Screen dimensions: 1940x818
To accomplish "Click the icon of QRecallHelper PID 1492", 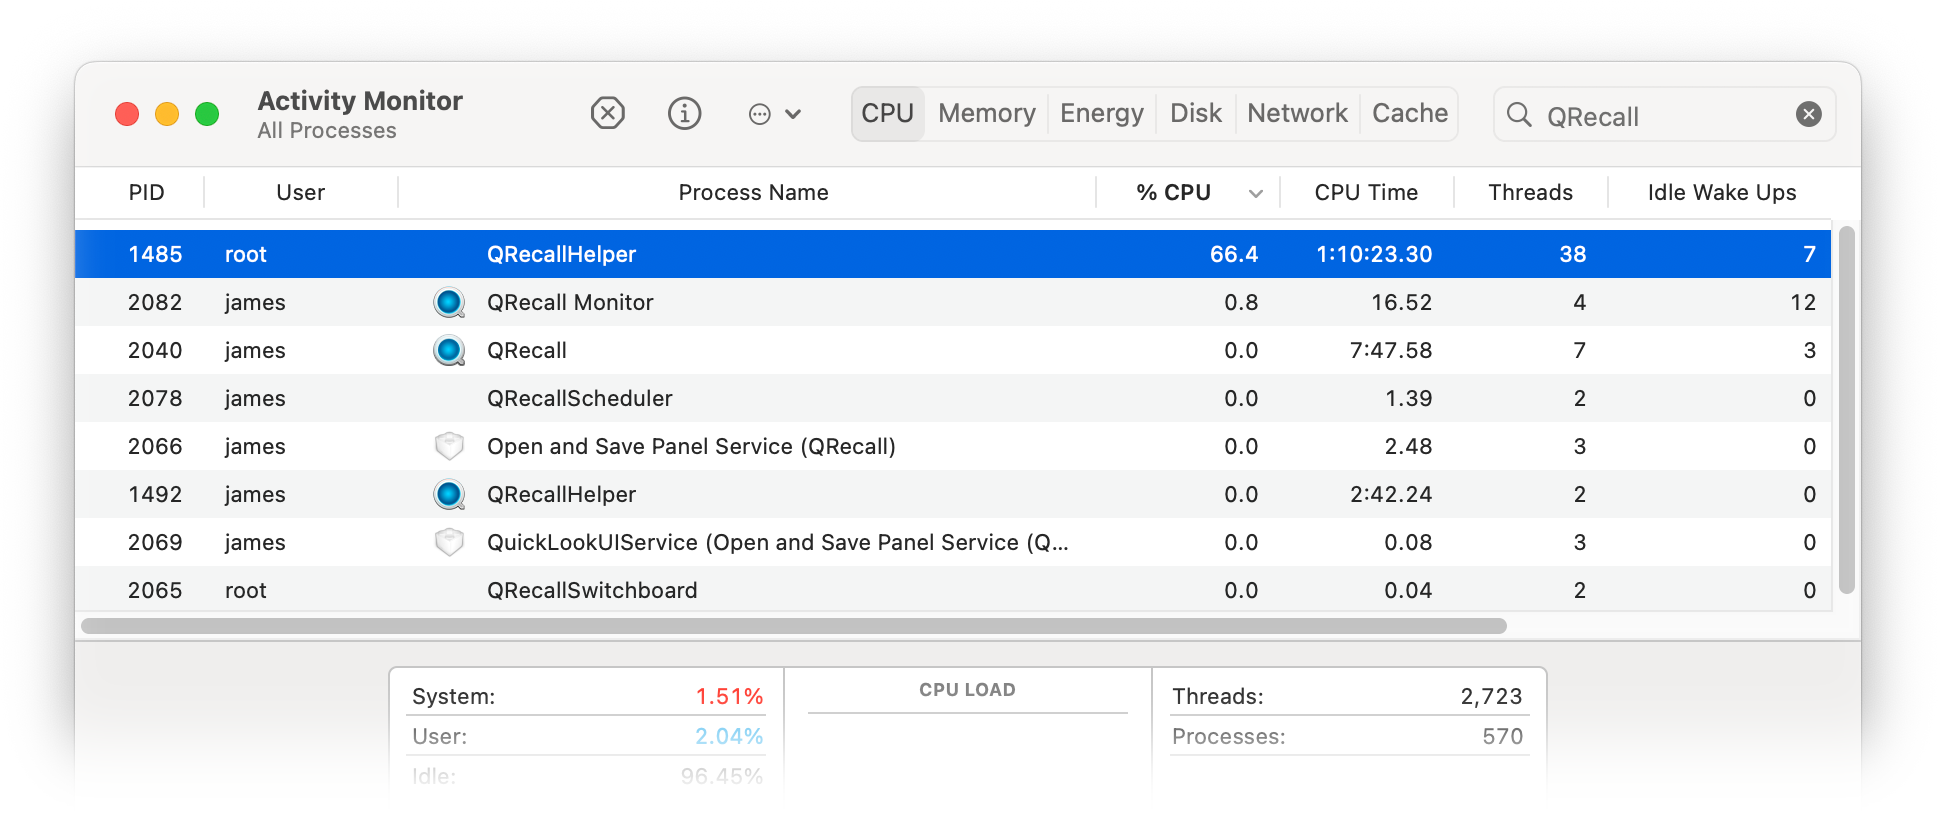I will point(449,494).
